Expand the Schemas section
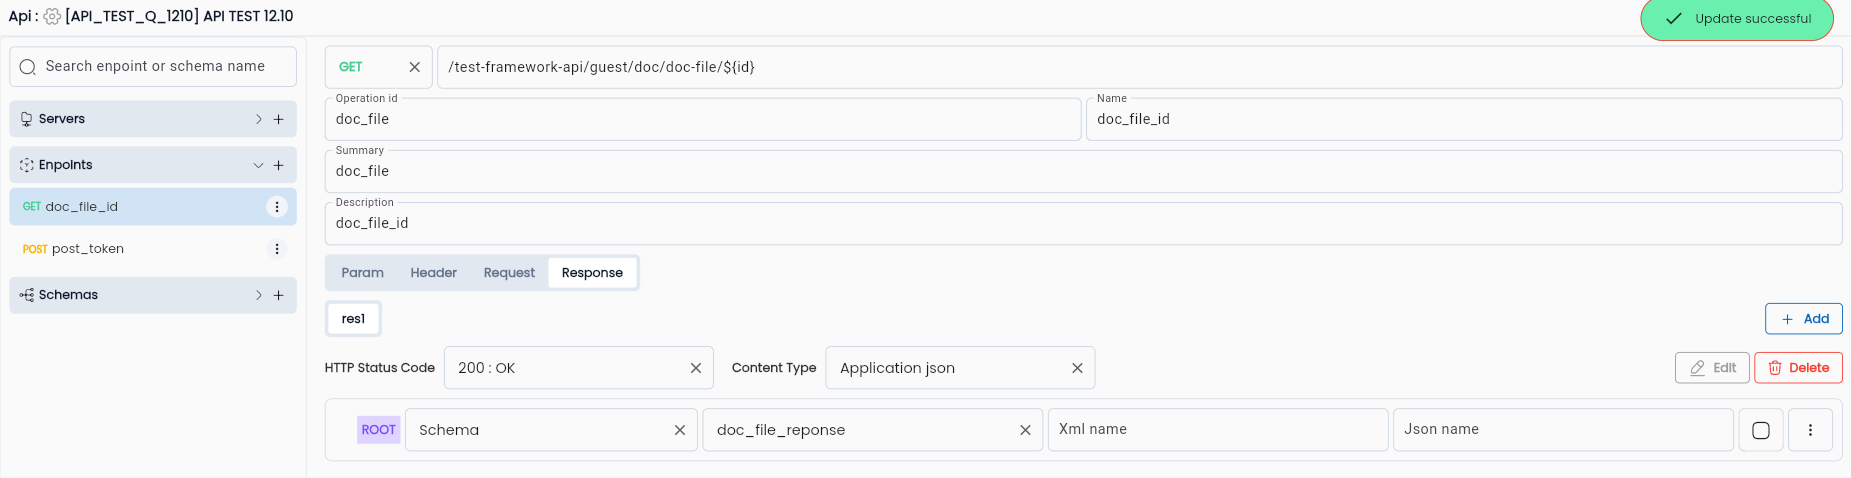Image resolution: width=1851 pixels, height=478 pixels. 258,295
